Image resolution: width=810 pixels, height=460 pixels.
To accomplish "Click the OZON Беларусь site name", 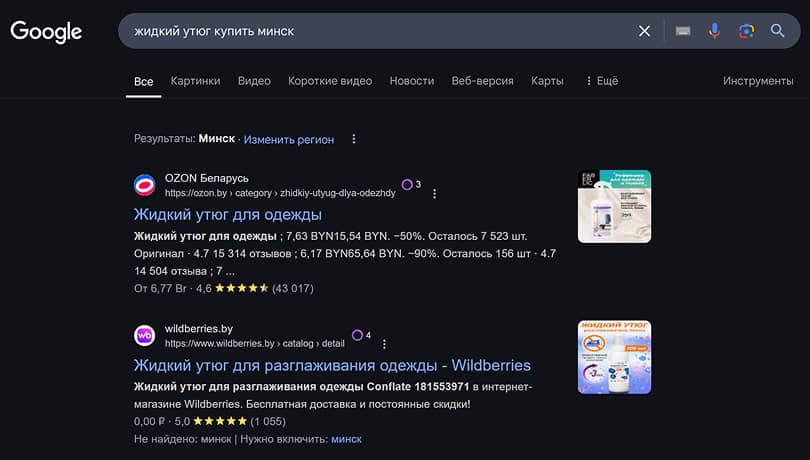I will [x=207, y=178].
